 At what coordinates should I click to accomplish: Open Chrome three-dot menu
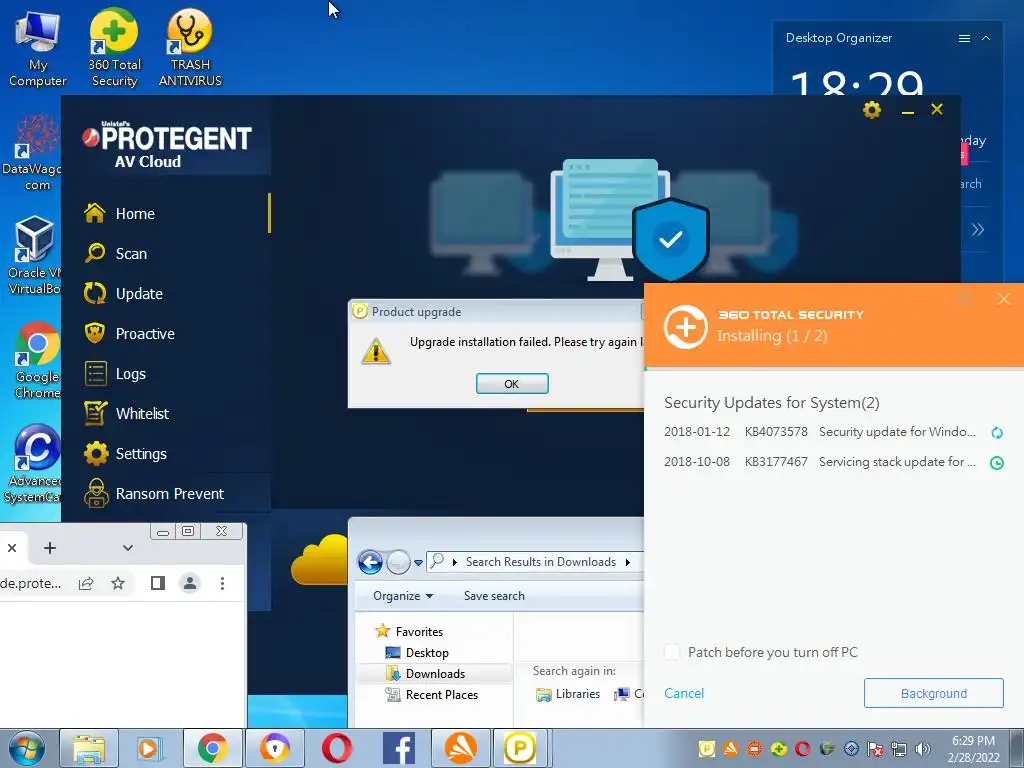pyautogui.click(x=222, y=583)
